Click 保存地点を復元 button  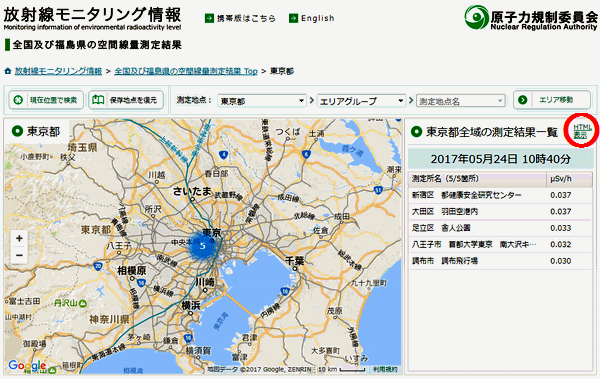(126, 100)
